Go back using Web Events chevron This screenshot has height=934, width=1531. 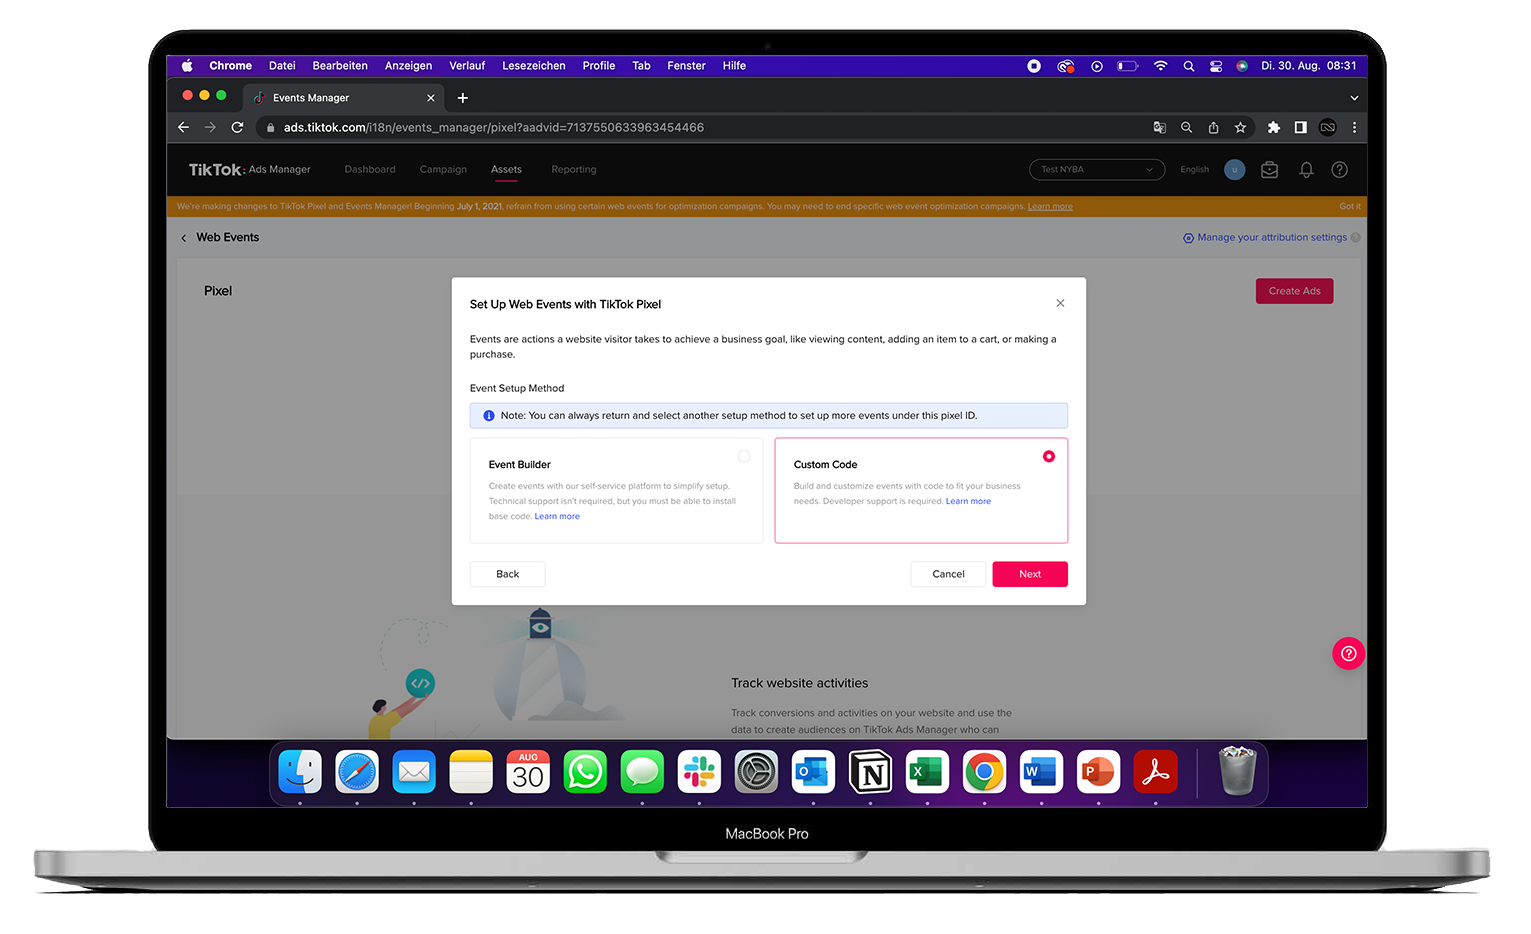(183, 238)
